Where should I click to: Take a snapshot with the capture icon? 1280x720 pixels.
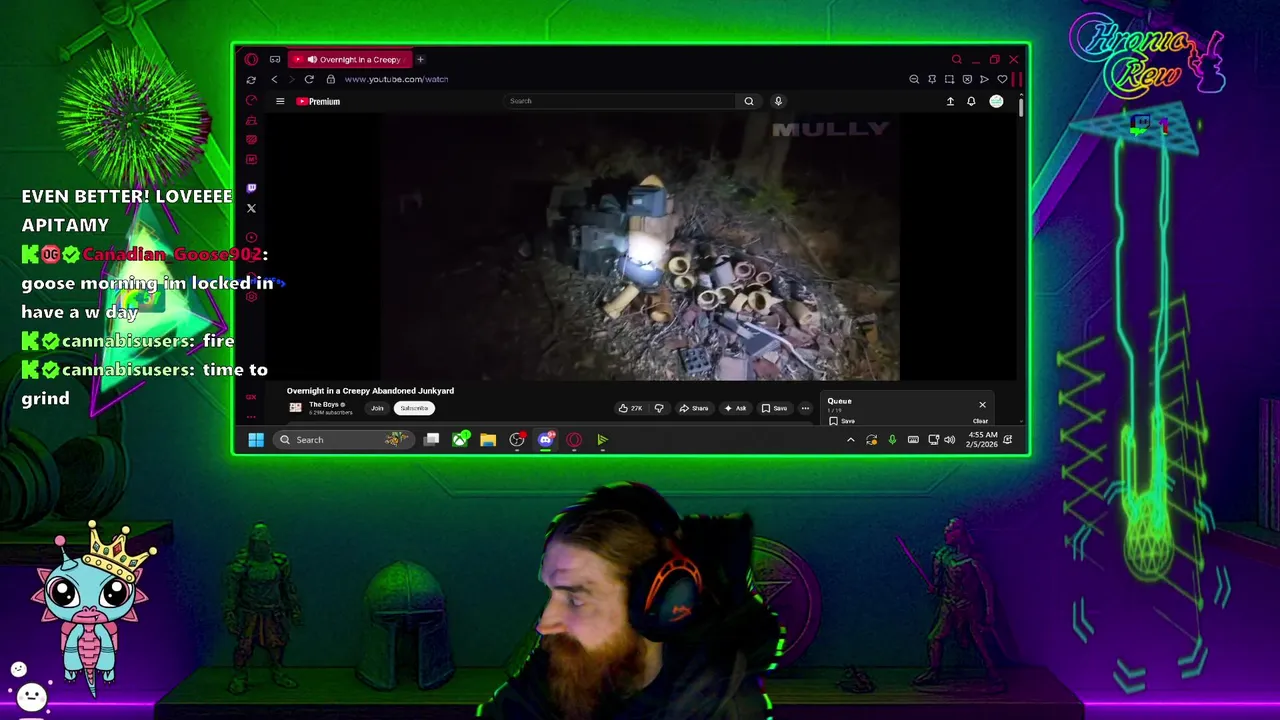[x=949, y=79]
